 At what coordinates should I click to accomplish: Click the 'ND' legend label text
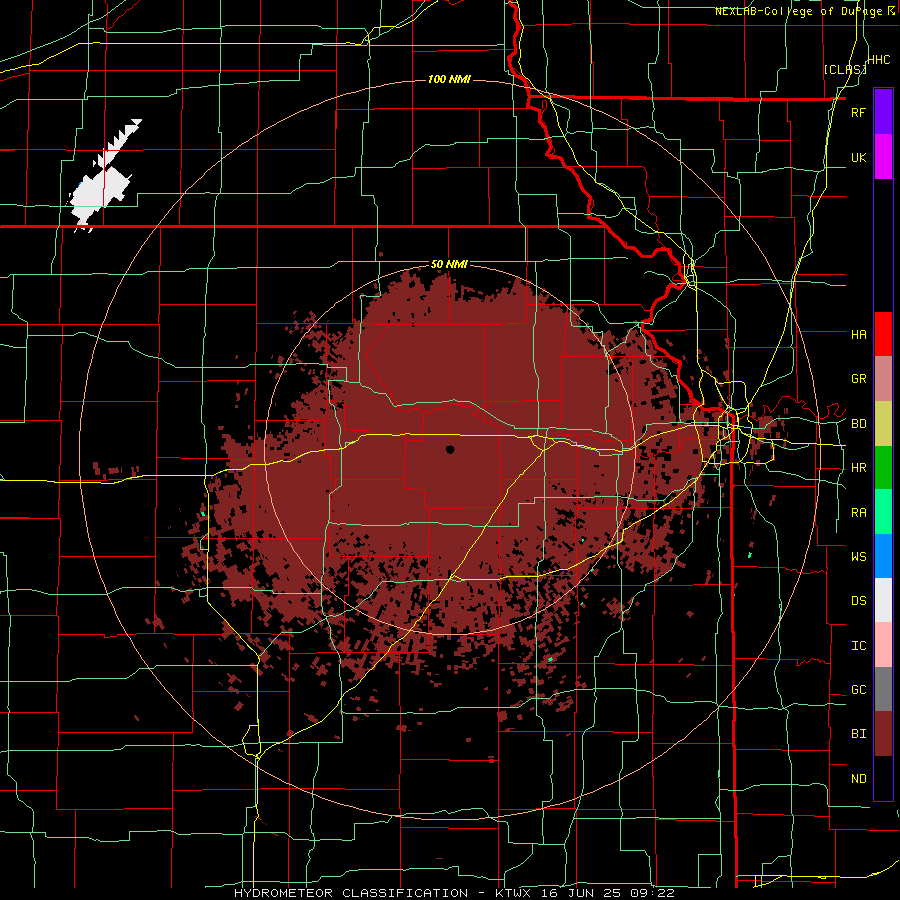[x=858, y=779]
